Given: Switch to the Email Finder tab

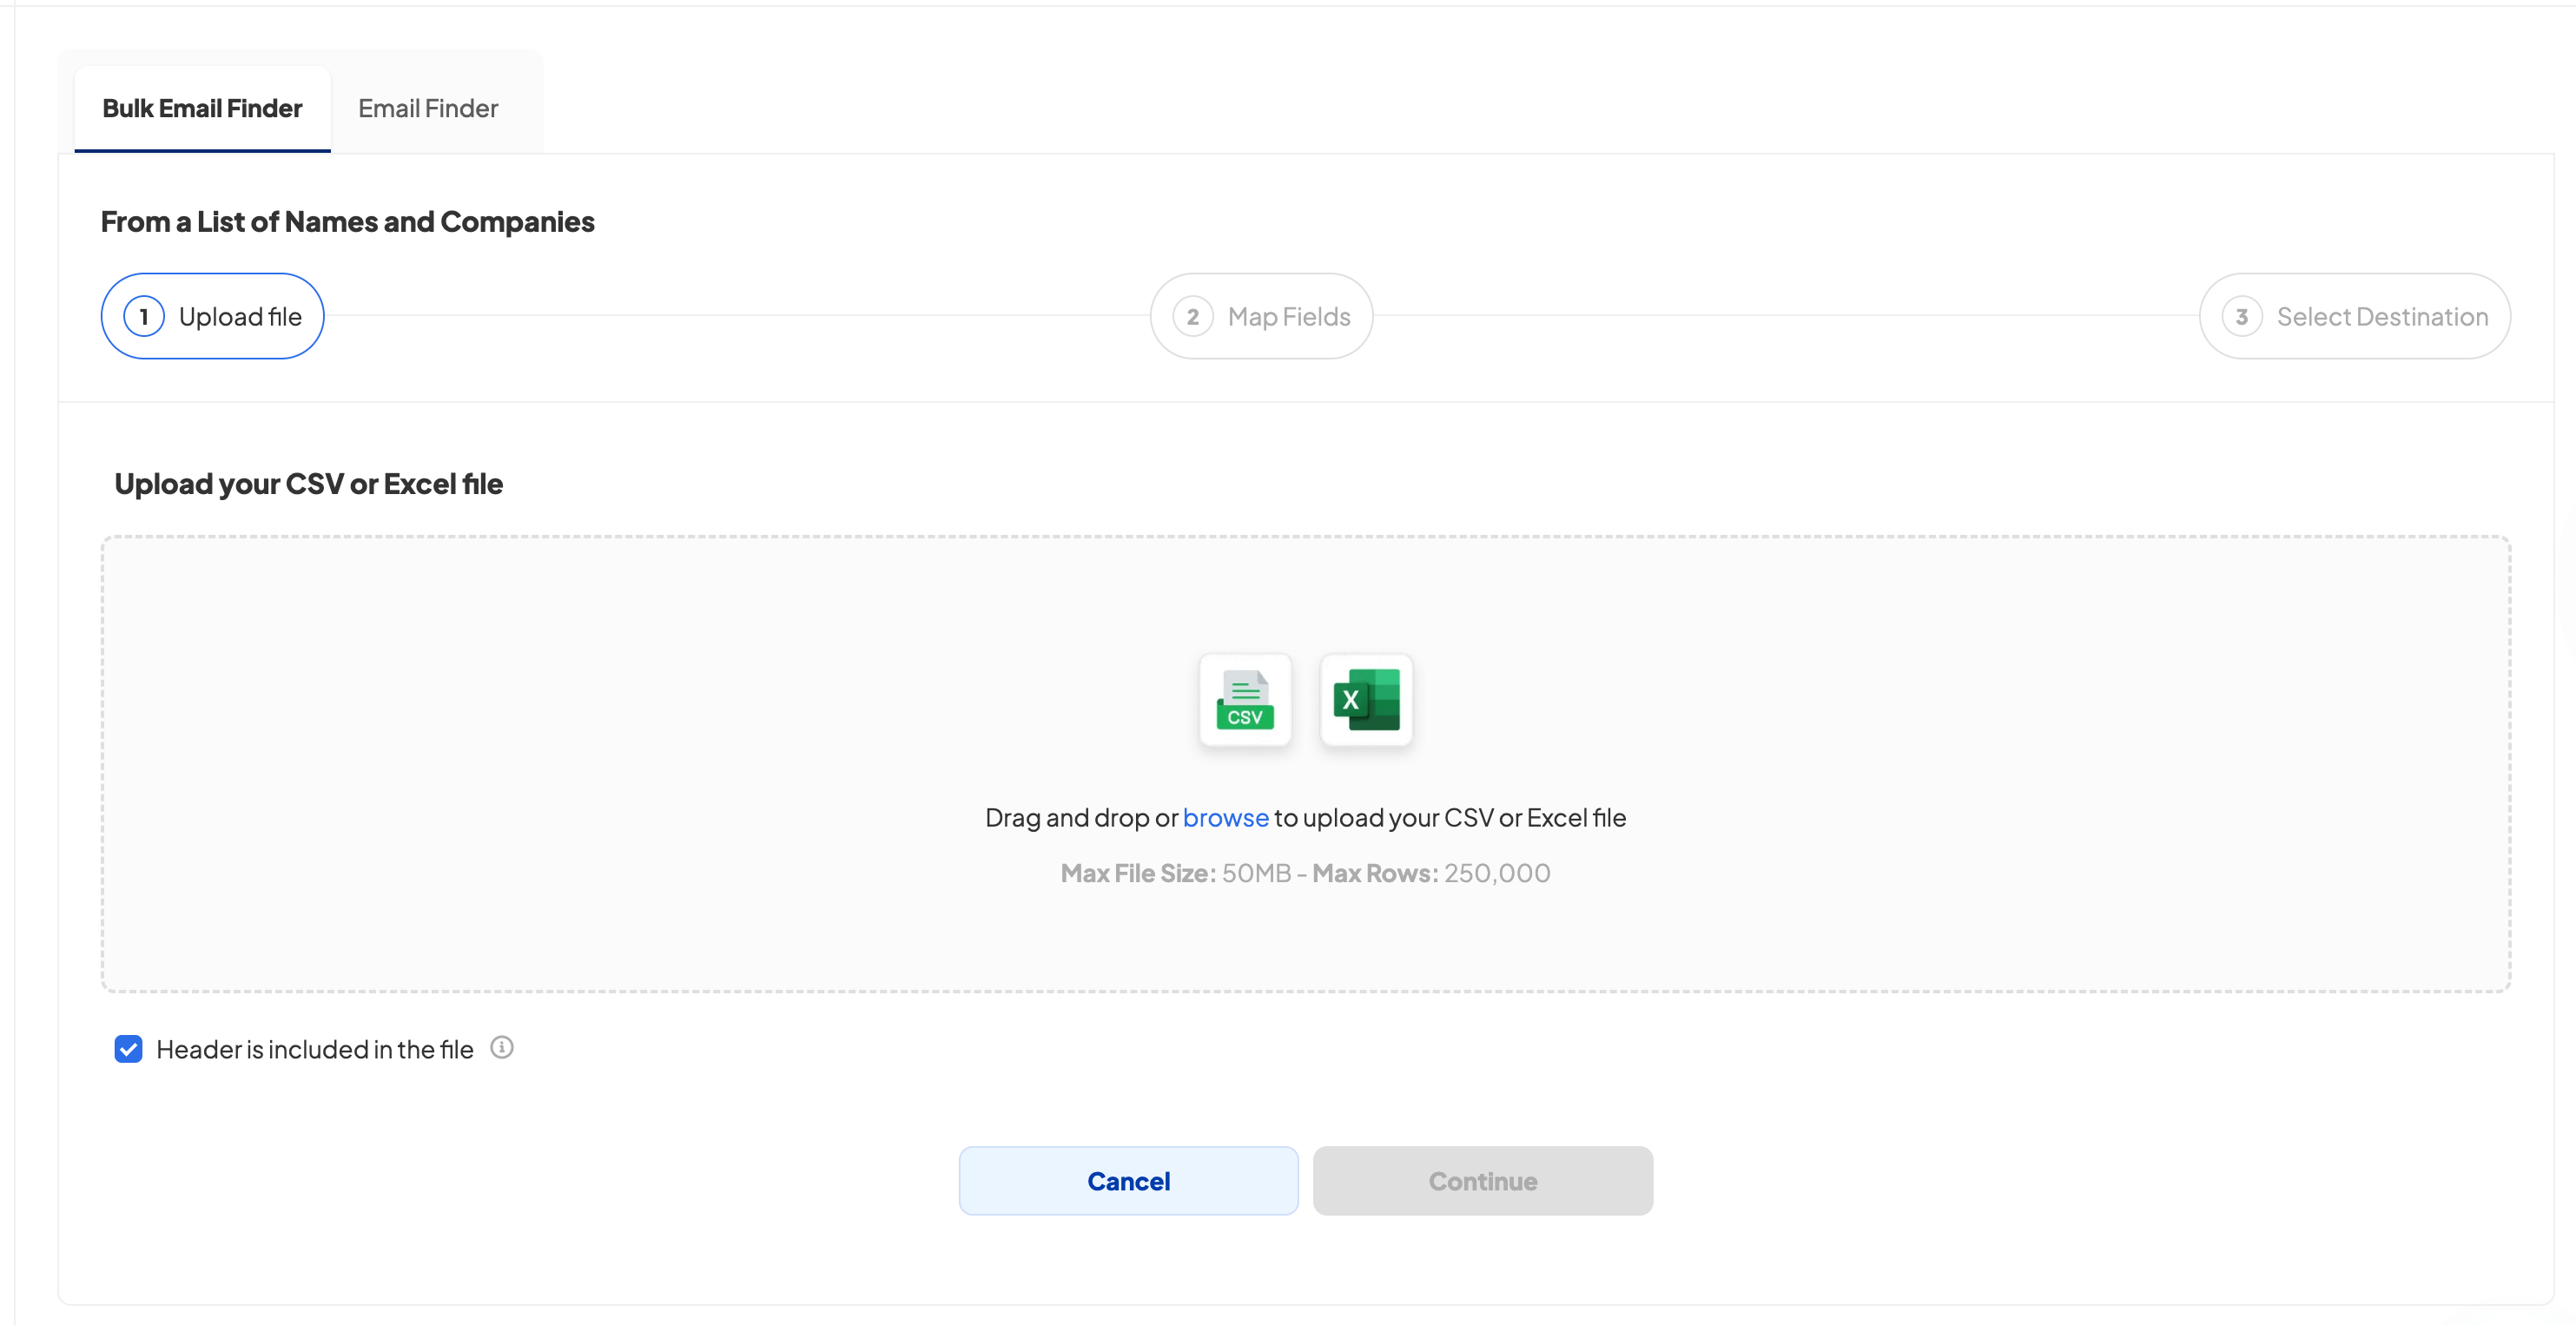Looking at the screenshot, I should (x=428, y=108).
